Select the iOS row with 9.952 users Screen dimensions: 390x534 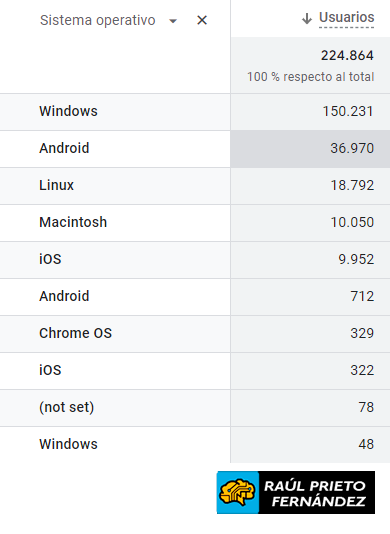[195, 260]
